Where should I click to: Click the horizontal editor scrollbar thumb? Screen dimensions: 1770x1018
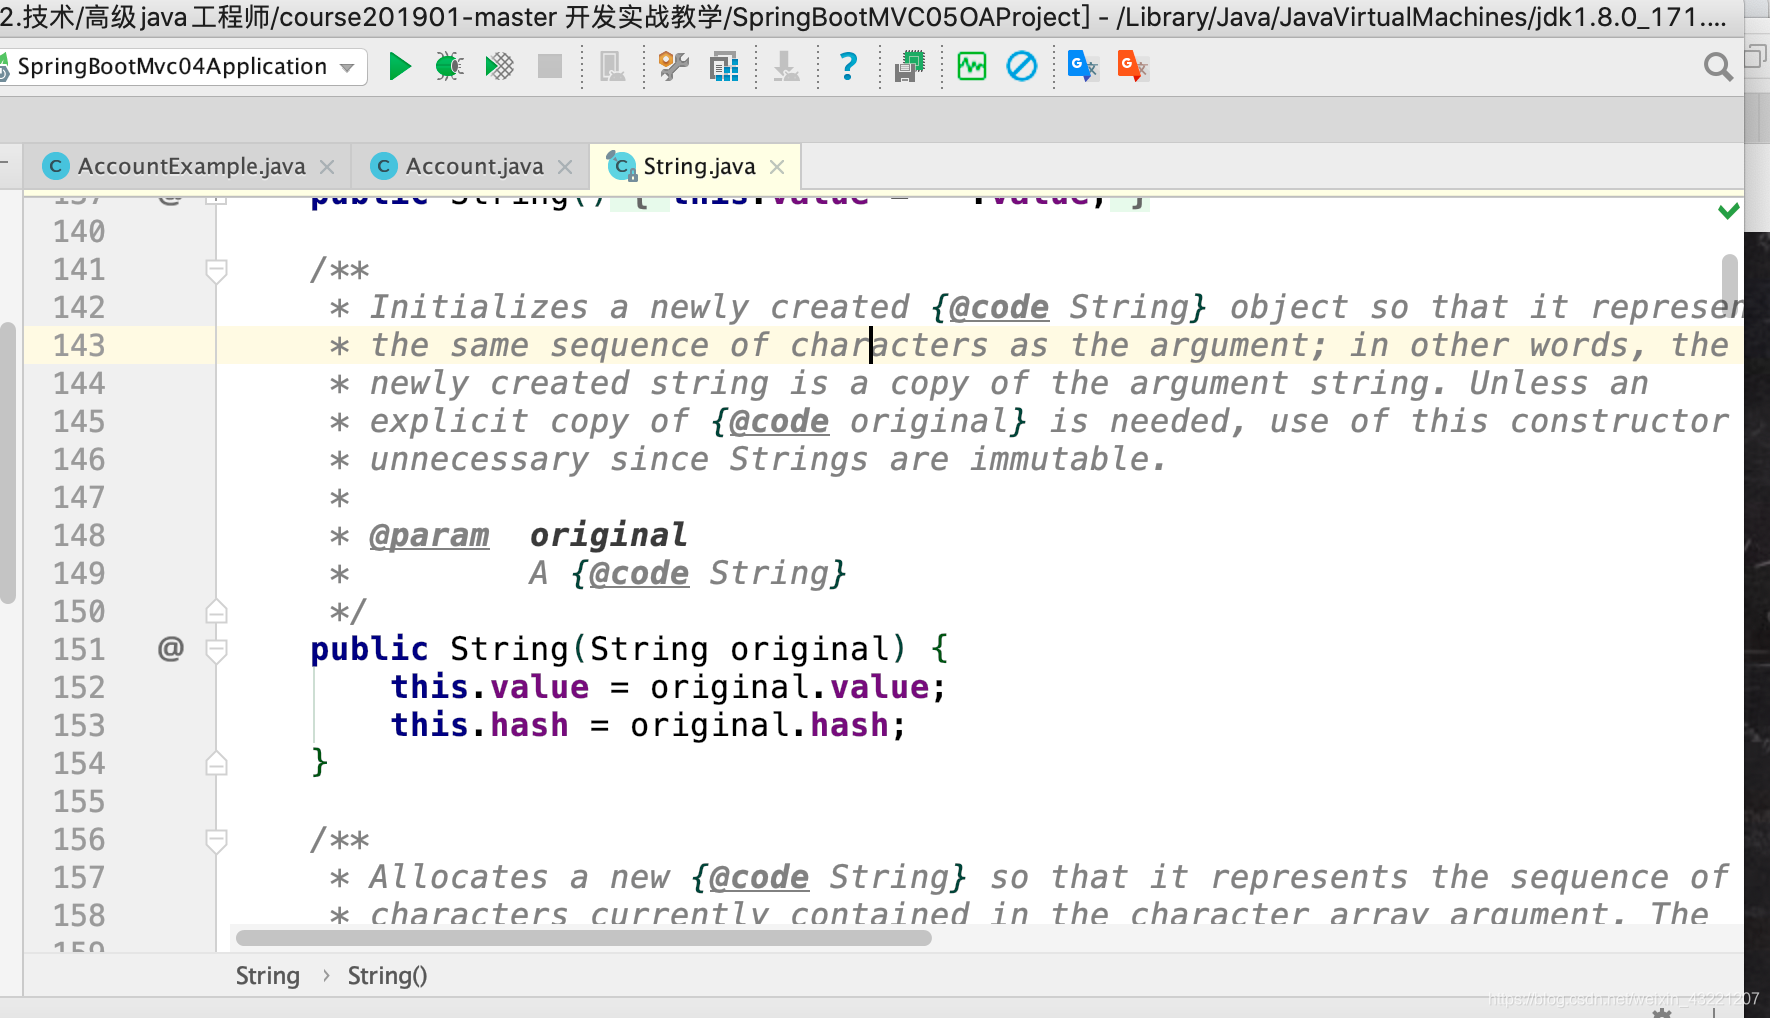pos(584,938)
